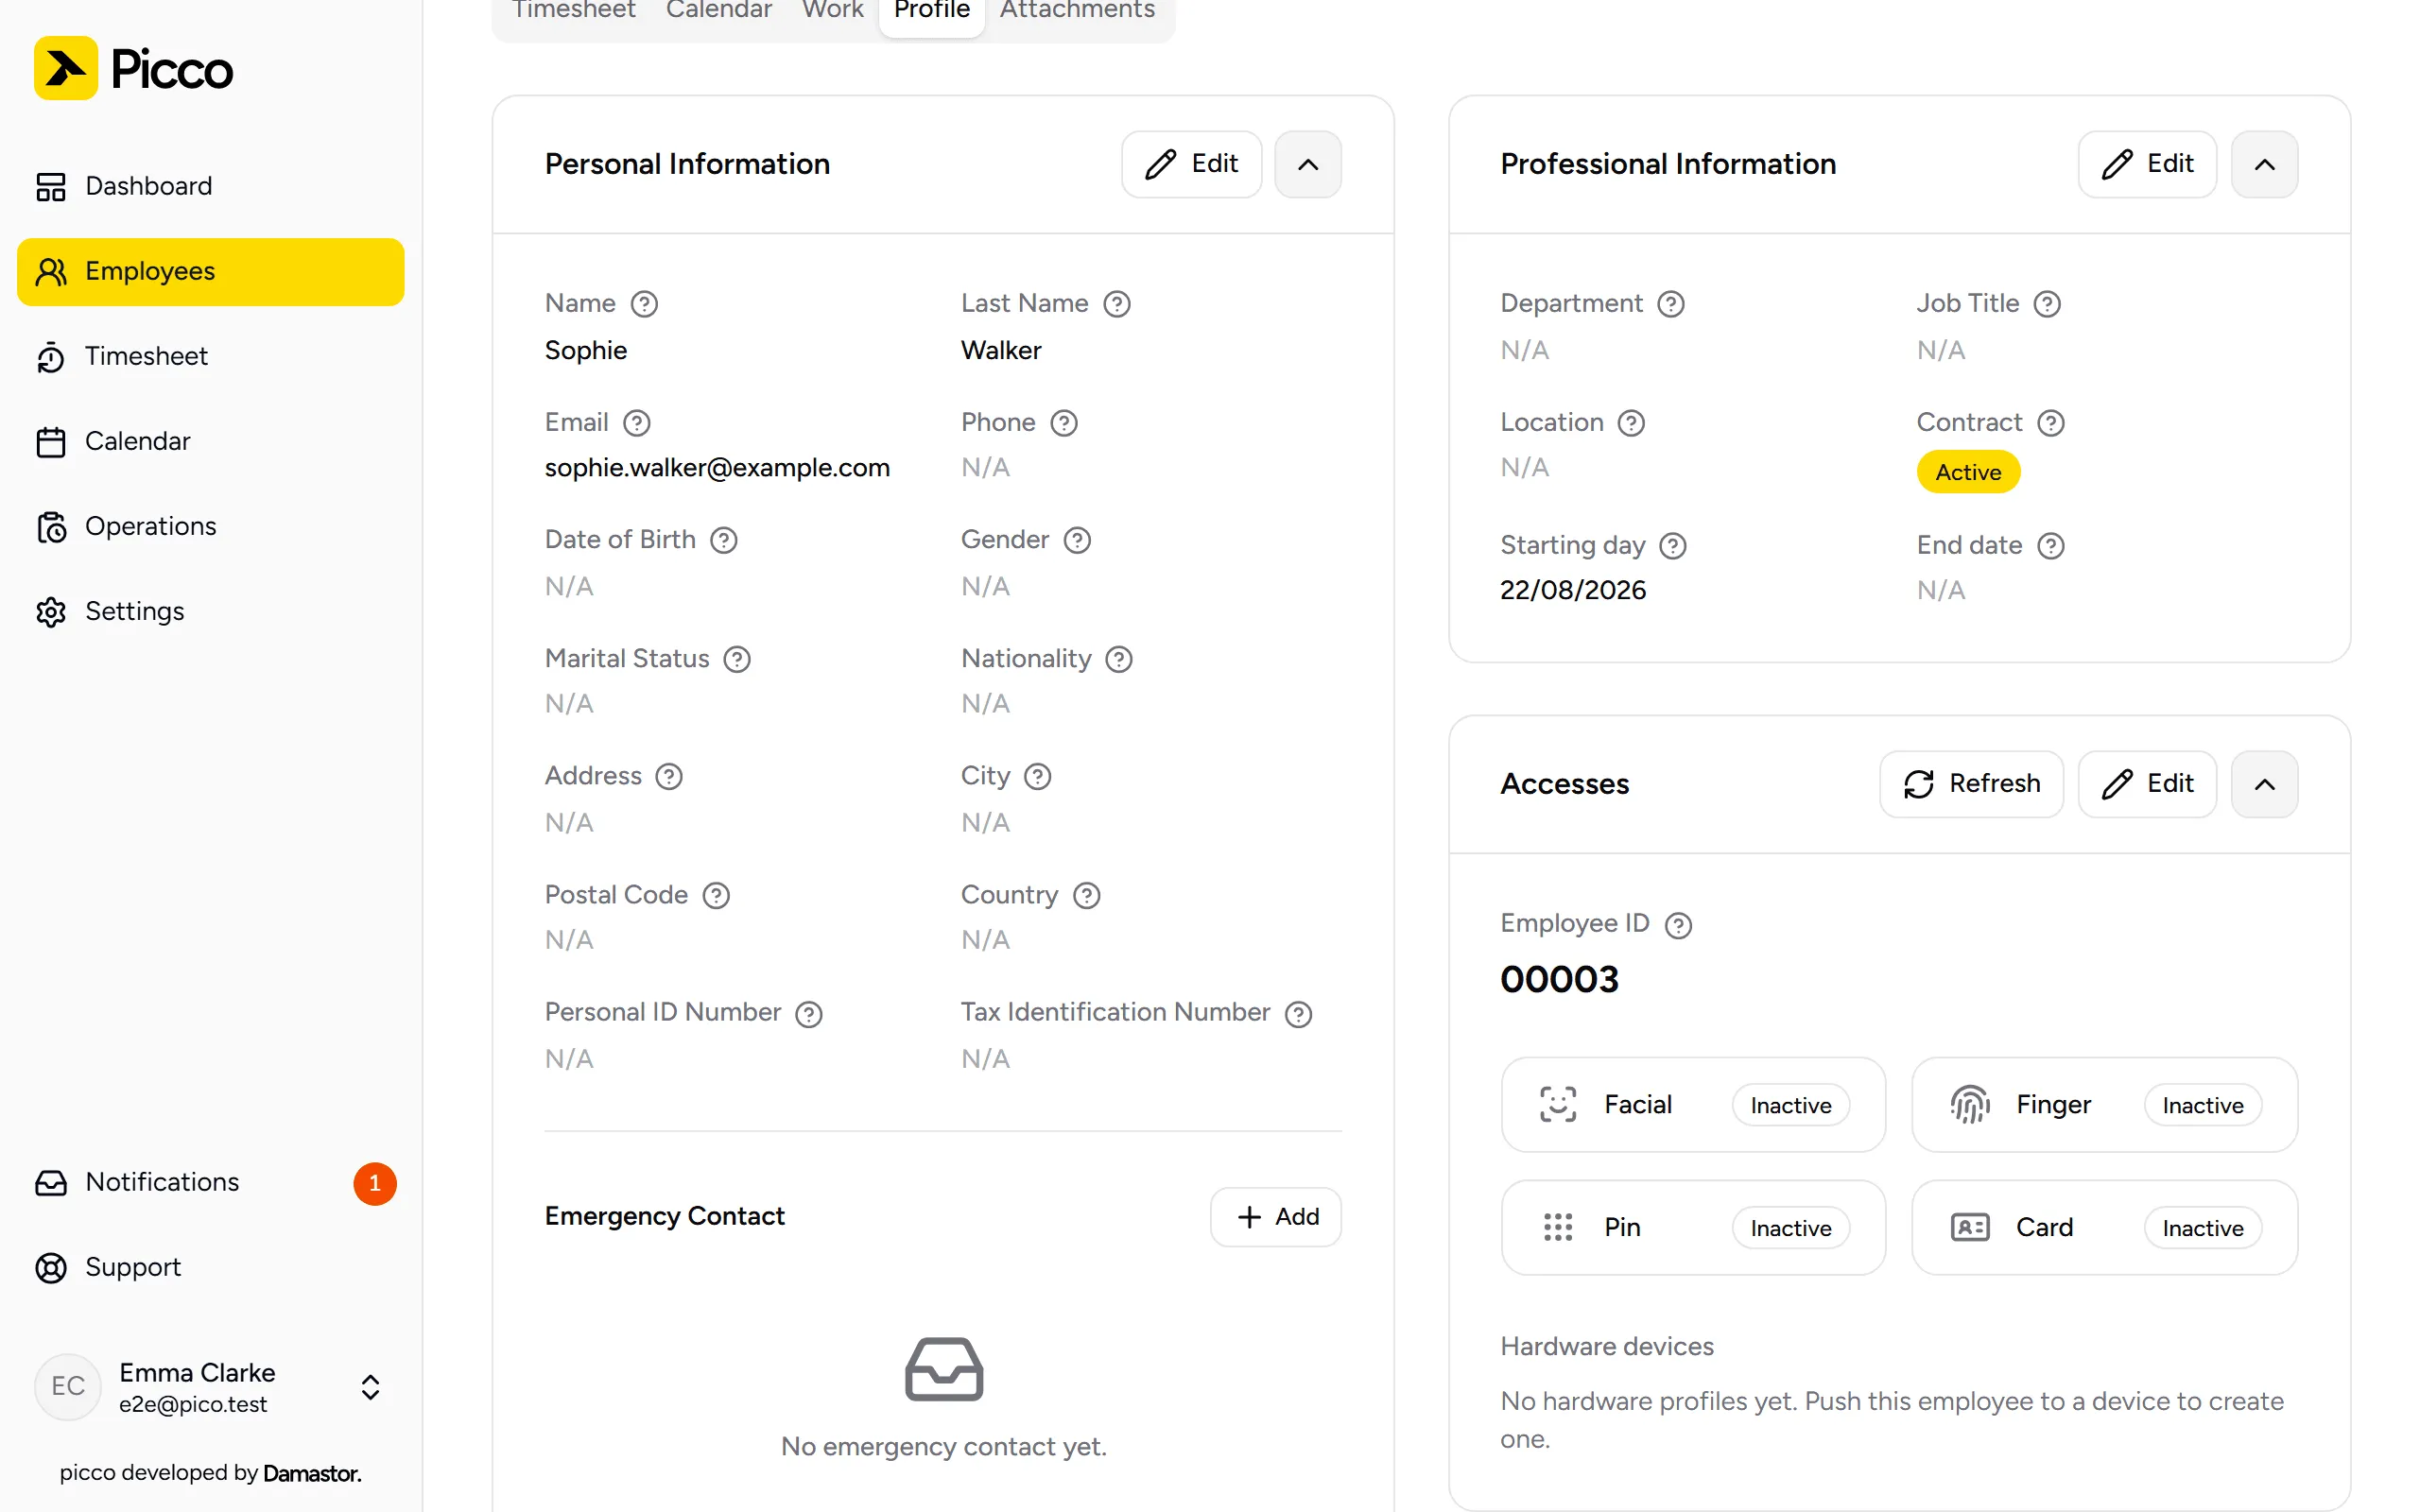Click help icon beside Tax Identification Number
2420x1512 pixels.
click(x=1298, y=1014)
